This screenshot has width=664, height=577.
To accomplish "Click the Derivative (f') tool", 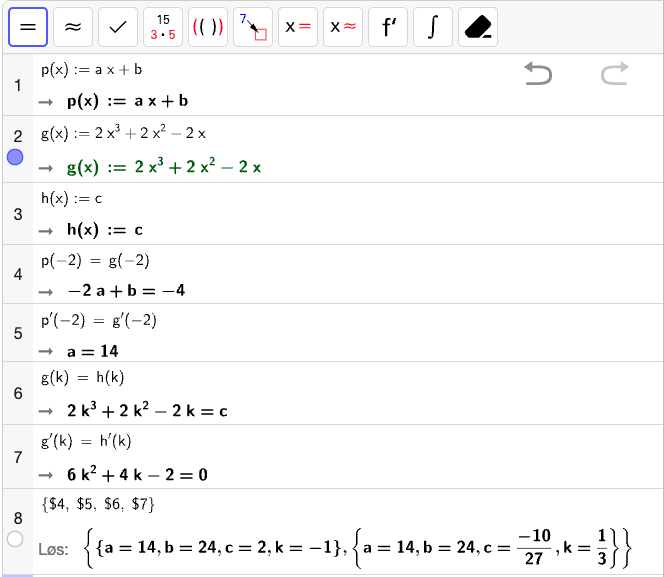I will tap(388, 27).
